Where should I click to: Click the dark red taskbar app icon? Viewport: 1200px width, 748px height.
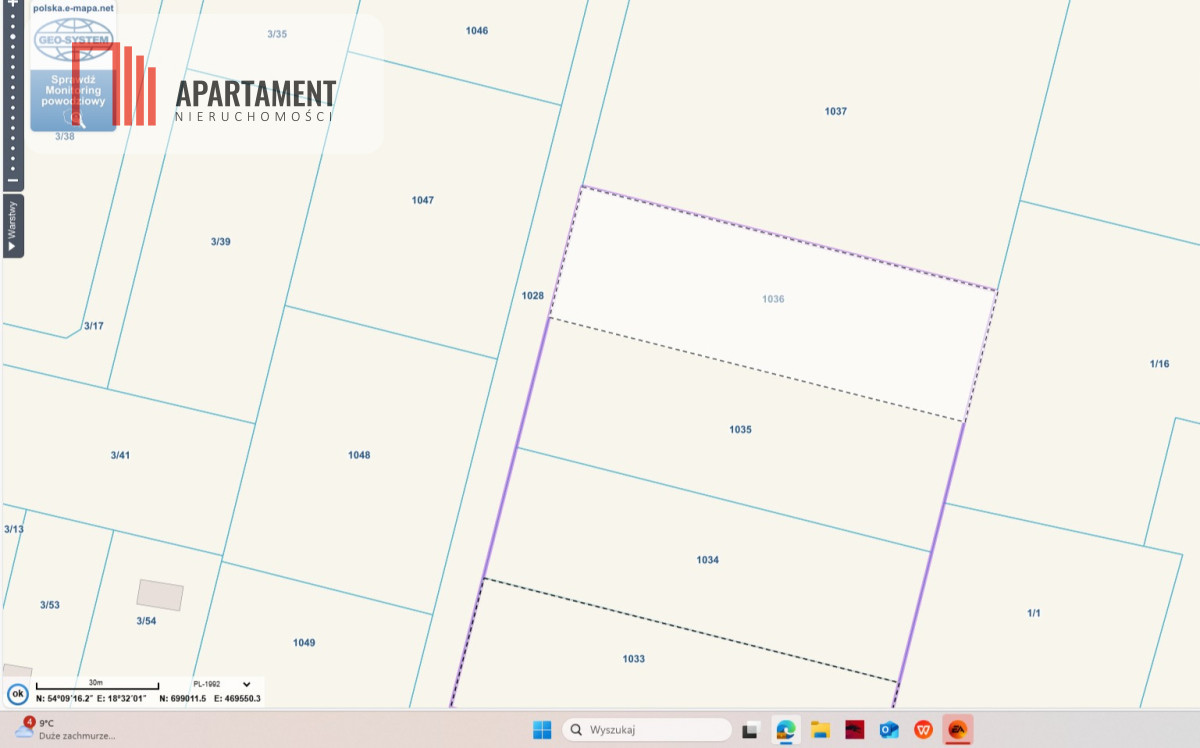pyautogui.click(x=855, y=730)
